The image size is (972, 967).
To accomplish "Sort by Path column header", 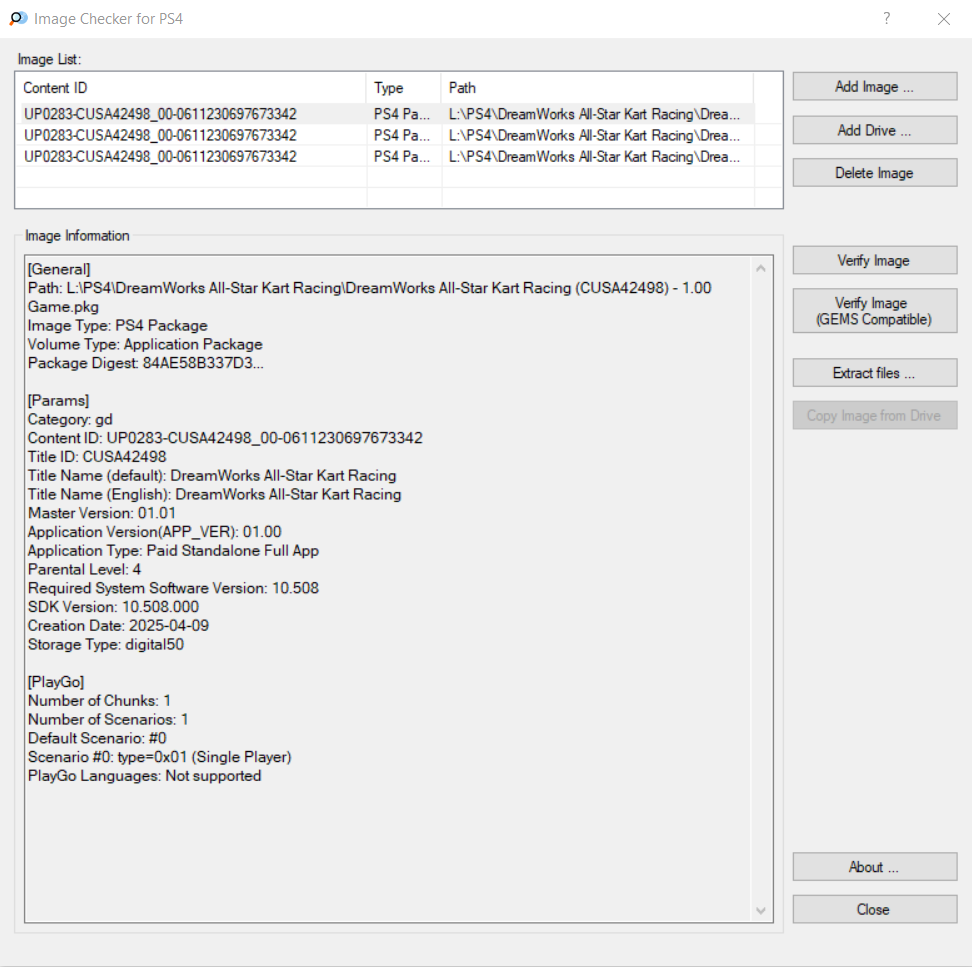I will (x=598, y=88).
